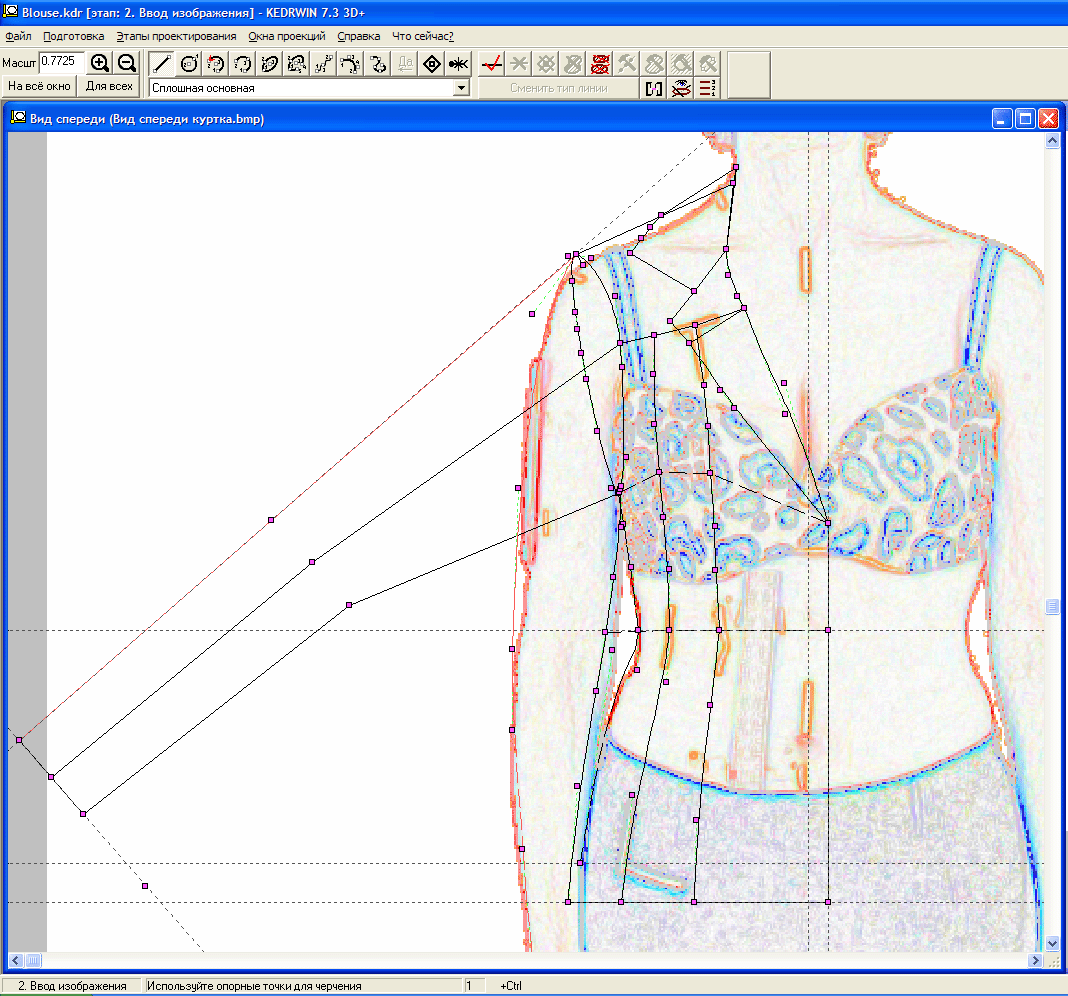Screen dimensions: 1068x996
Task: Click the vertical scrollbar thumb
Action: 1052,607
